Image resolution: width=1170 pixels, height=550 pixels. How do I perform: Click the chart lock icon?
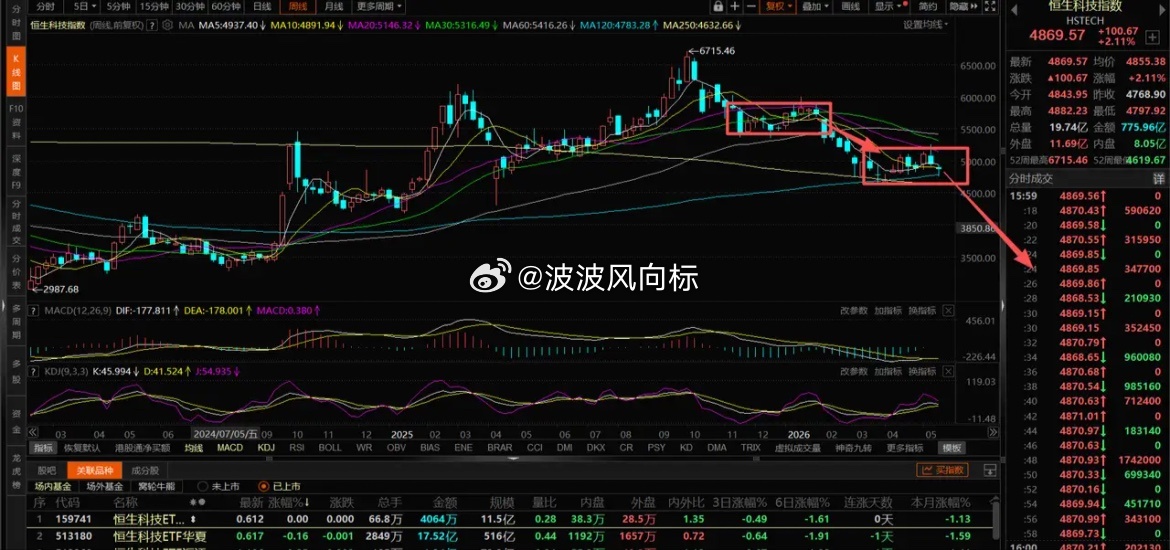coord(718,7)
